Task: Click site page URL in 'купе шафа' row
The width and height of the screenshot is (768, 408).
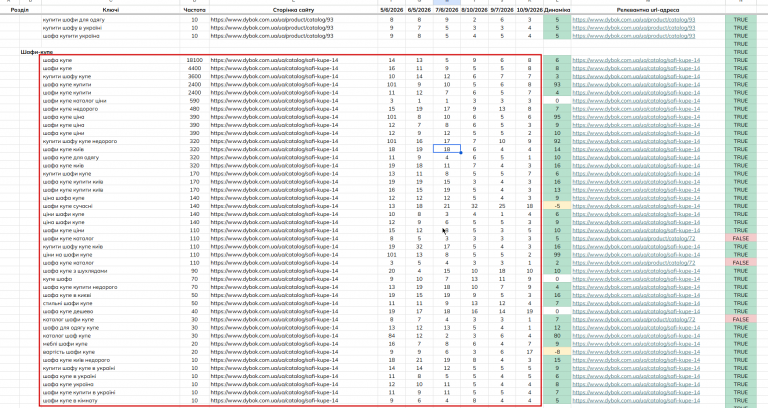Action: coord(274,279)
